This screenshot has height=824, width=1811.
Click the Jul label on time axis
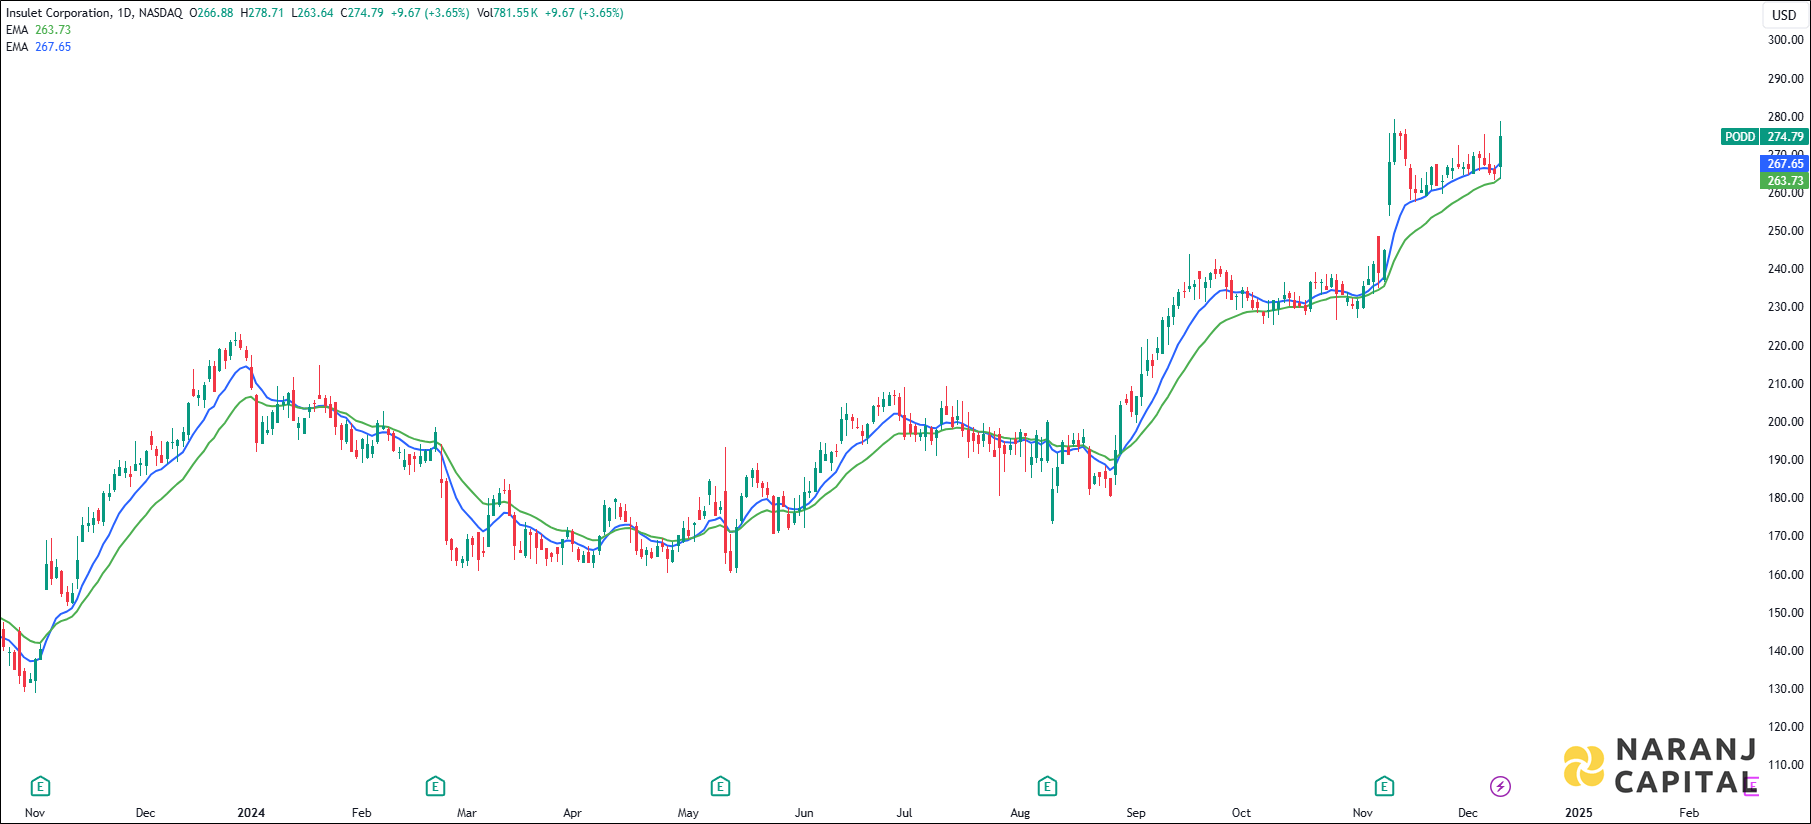pyautogui.click(x=904, y=813)
